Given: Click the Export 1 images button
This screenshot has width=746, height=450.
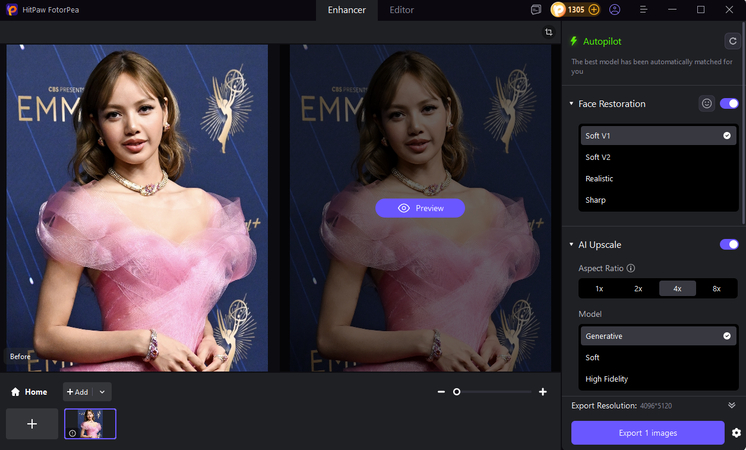Looking at the screenshot, I should (x=647, y=432).
